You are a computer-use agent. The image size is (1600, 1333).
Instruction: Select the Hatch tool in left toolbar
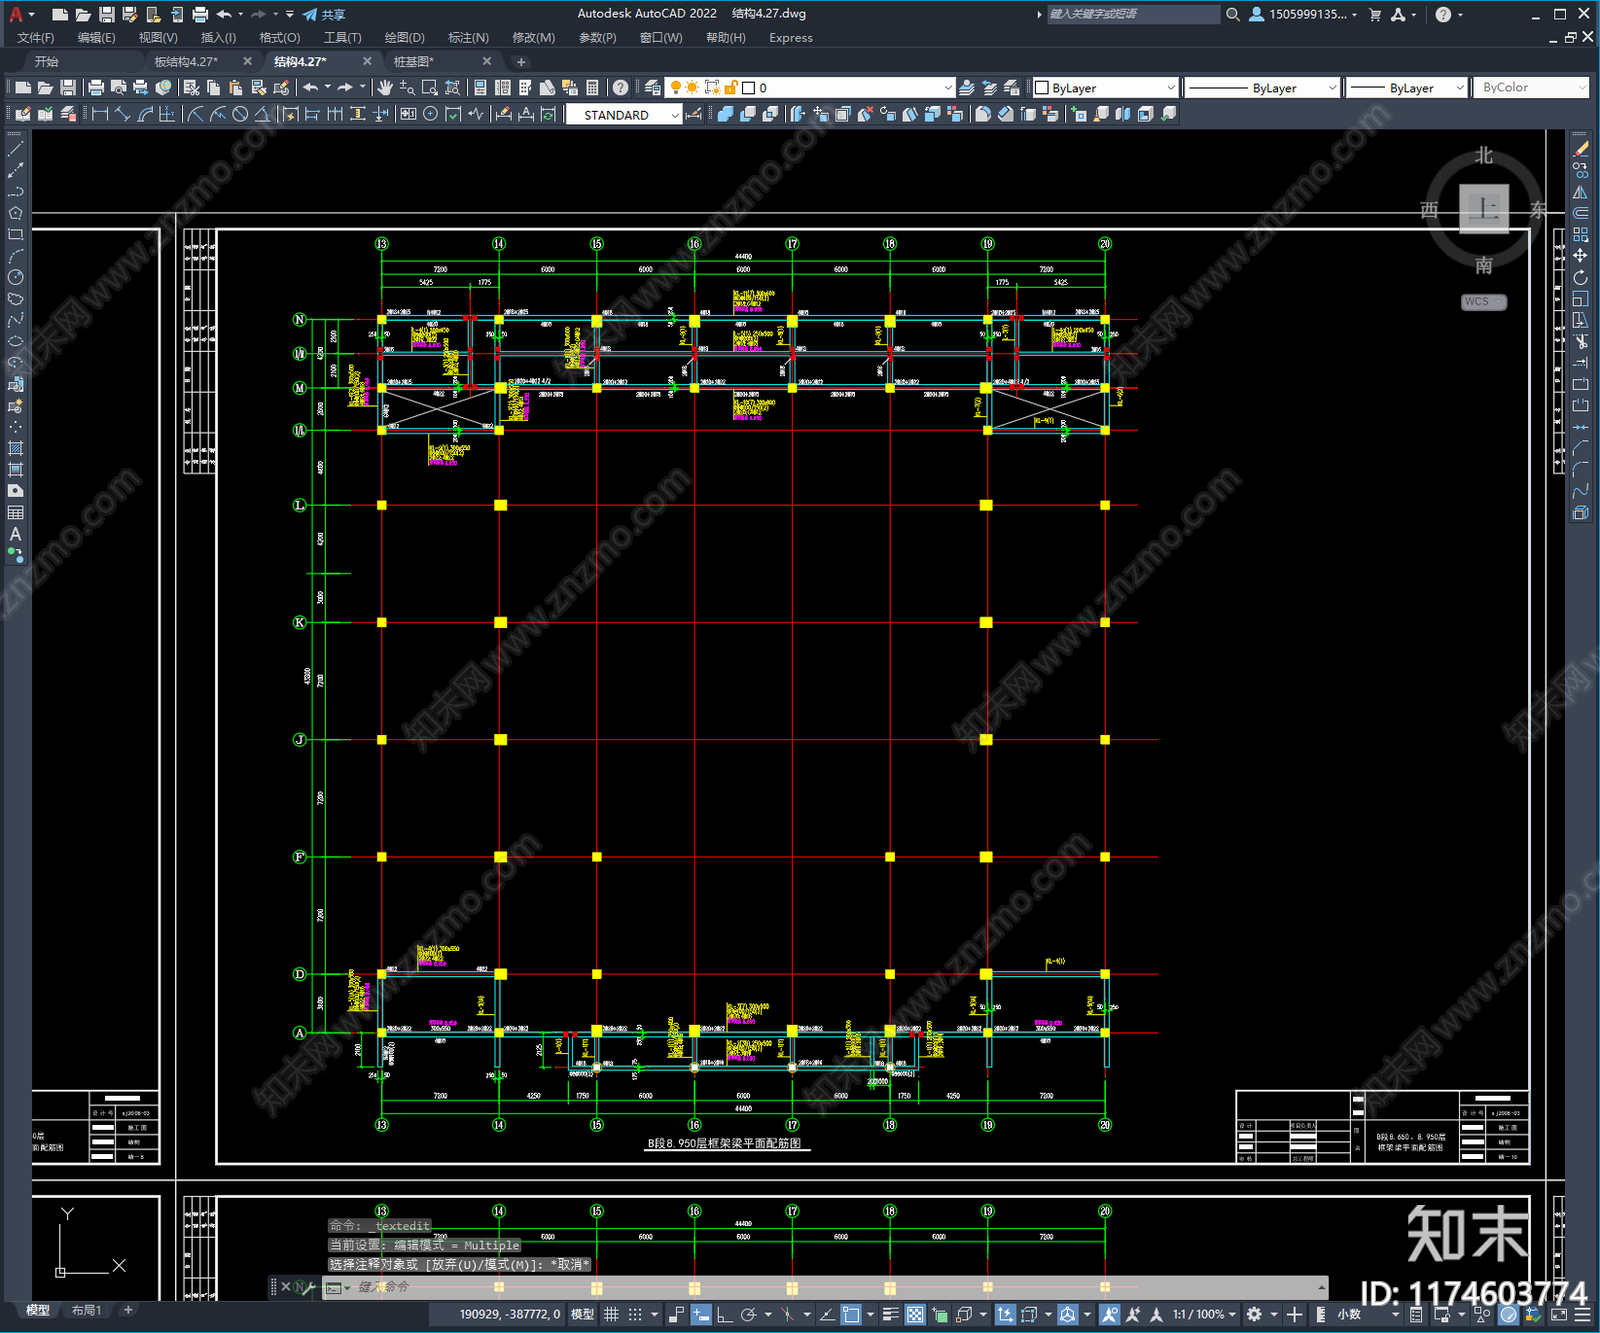(15, 448)
